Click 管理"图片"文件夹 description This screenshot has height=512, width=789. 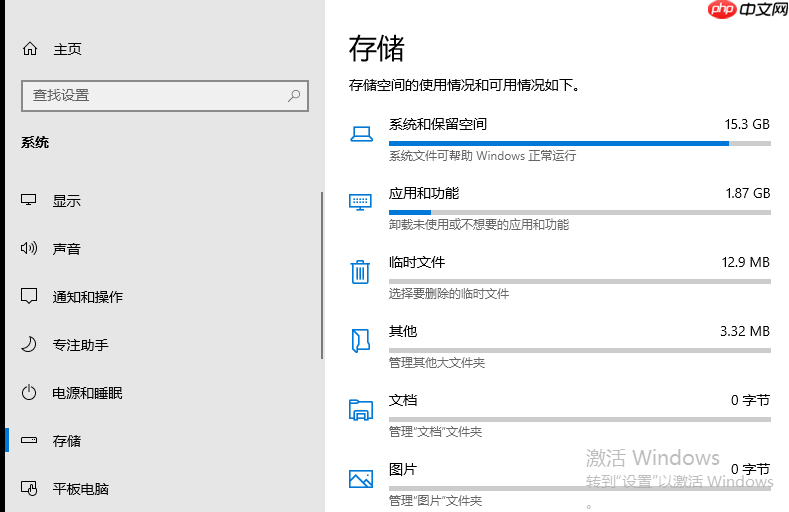435,500
